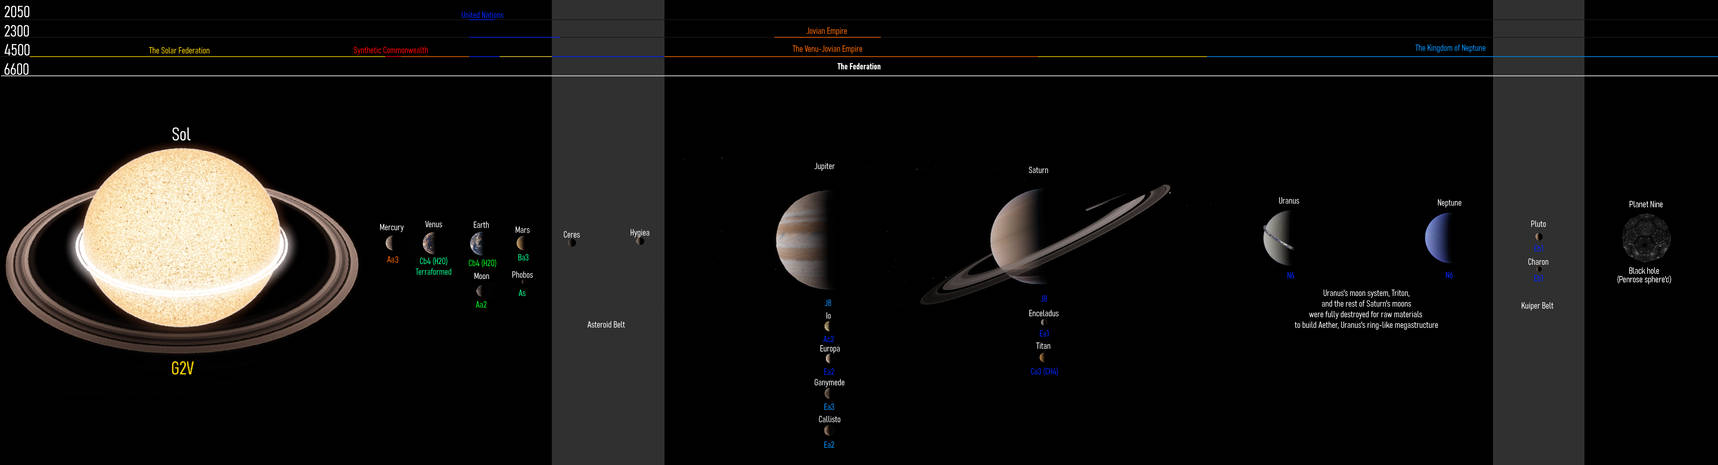
Task: Click the green 'Terraformed' label under Venus
Action: point(433,272)
